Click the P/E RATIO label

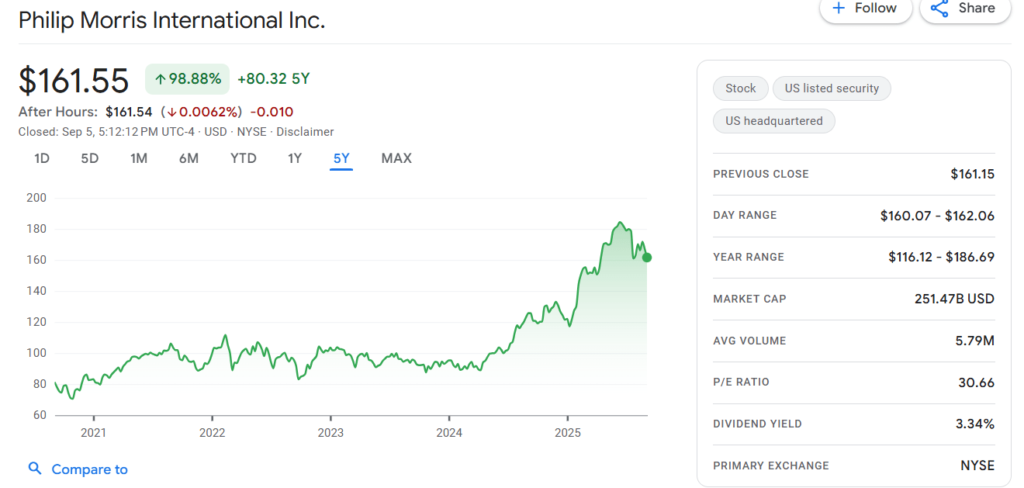(741, 382)
